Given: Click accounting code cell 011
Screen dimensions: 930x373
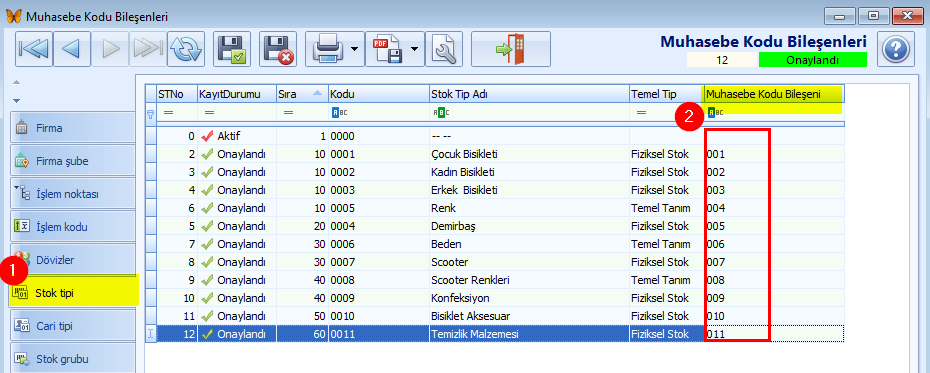Looking at the screenshot, I should 773,334.
